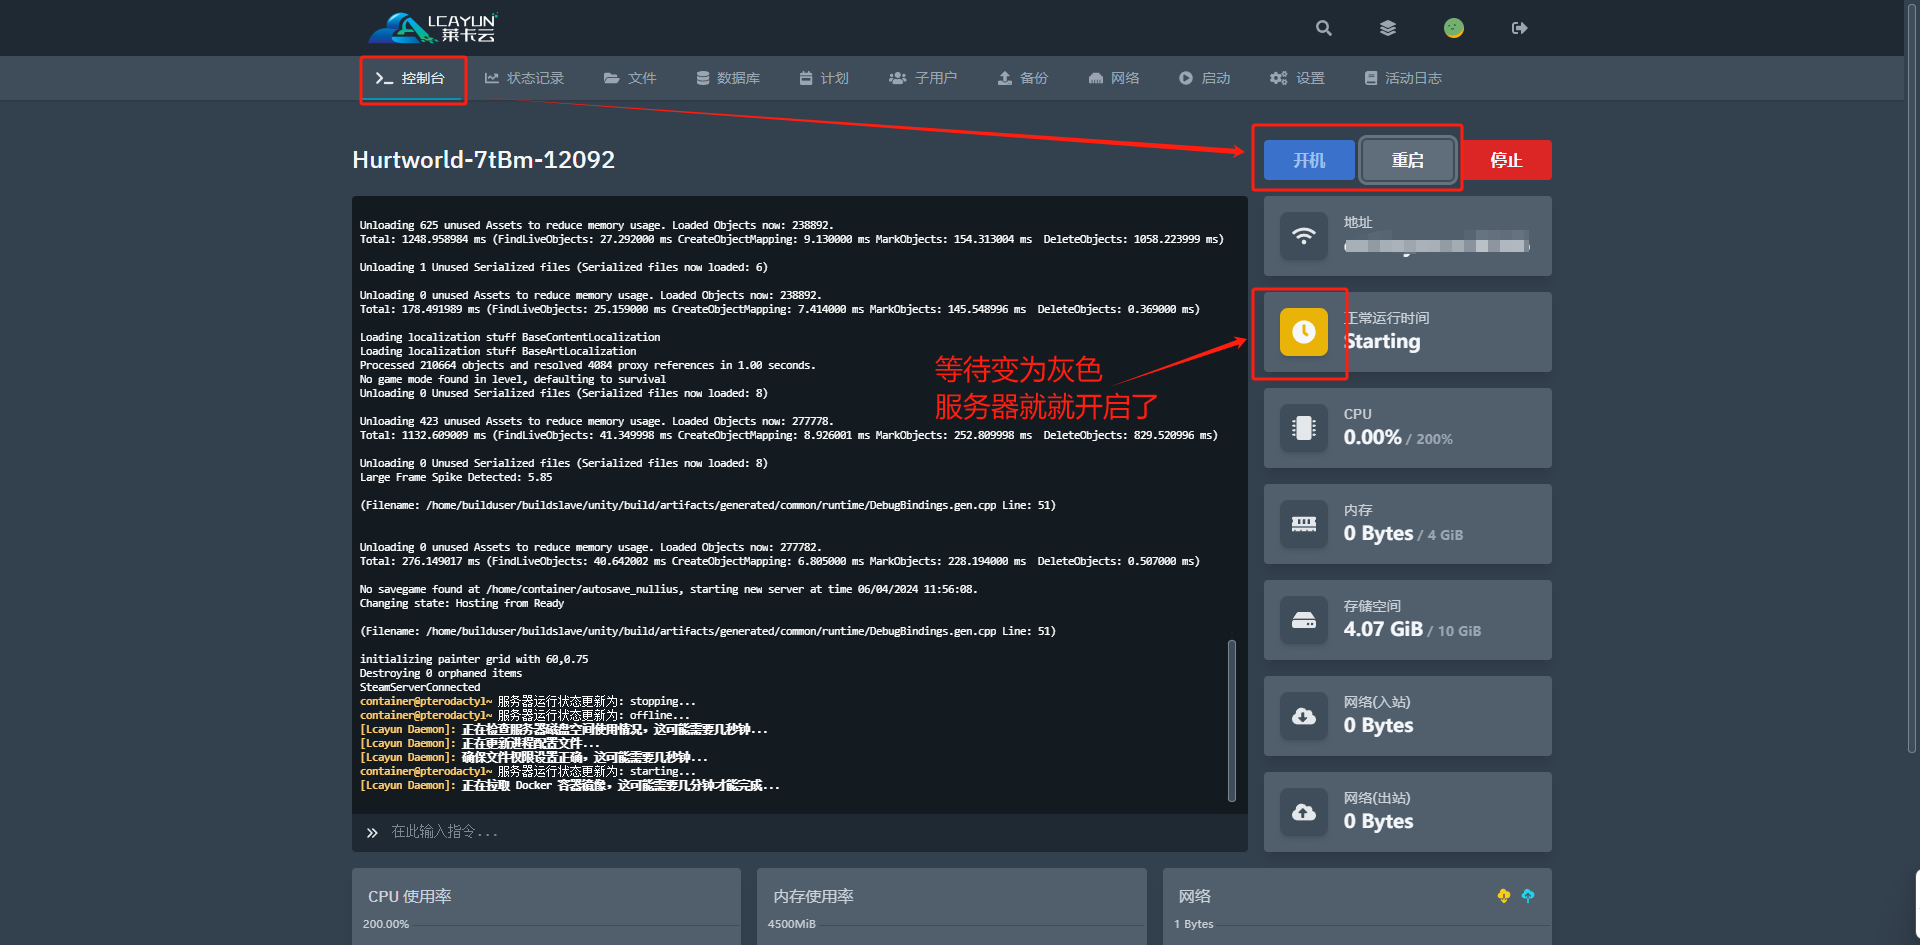Click the console prompt chevron icon

(x=372, y=832)
